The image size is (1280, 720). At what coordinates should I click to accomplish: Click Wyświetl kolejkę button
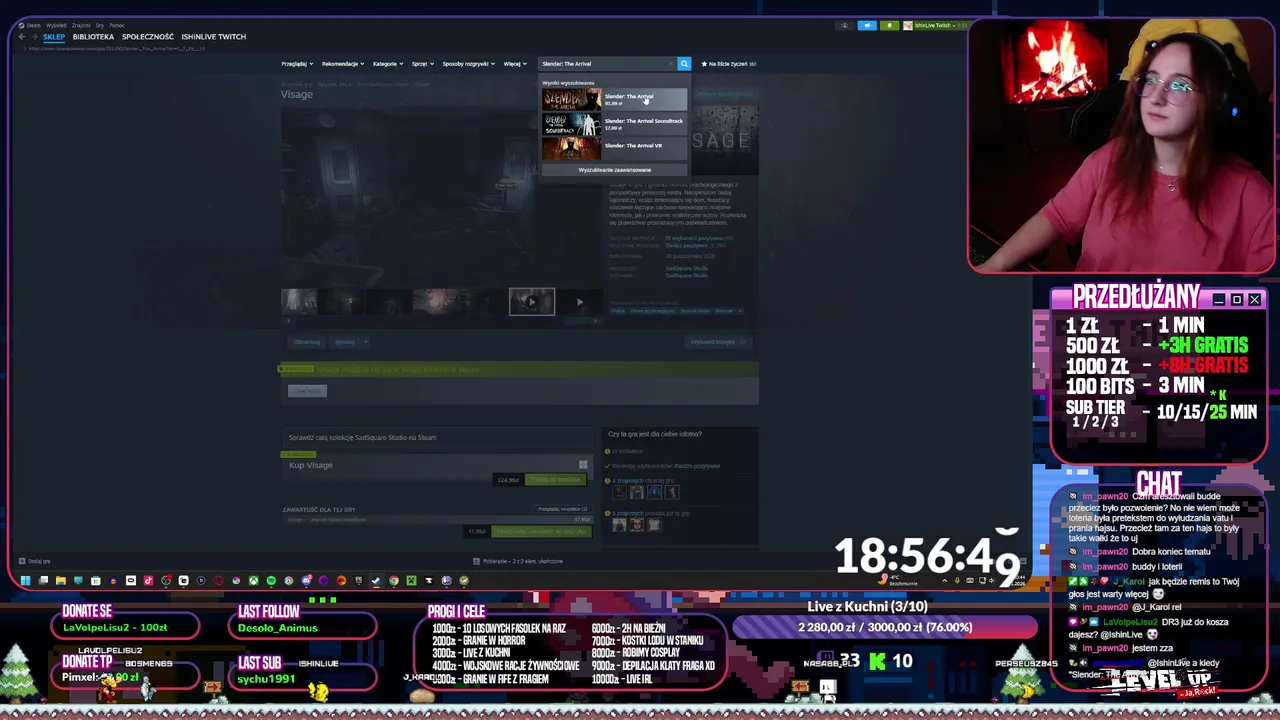(718, 342)
